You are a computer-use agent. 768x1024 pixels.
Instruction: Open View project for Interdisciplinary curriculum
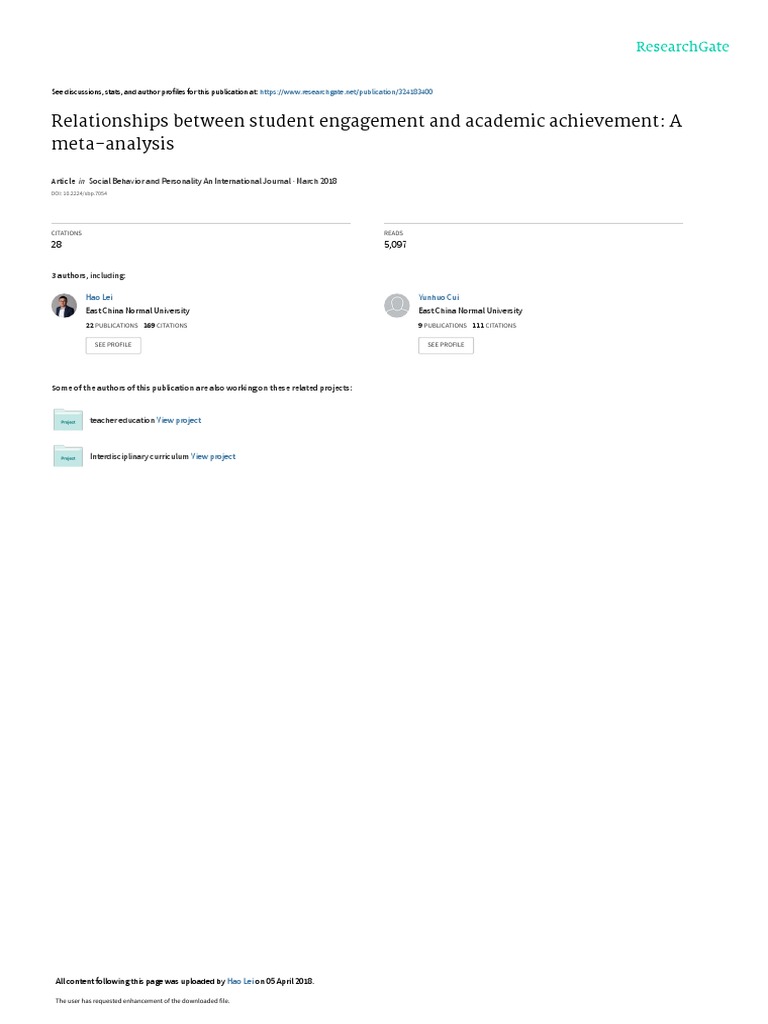click(213, 456)
